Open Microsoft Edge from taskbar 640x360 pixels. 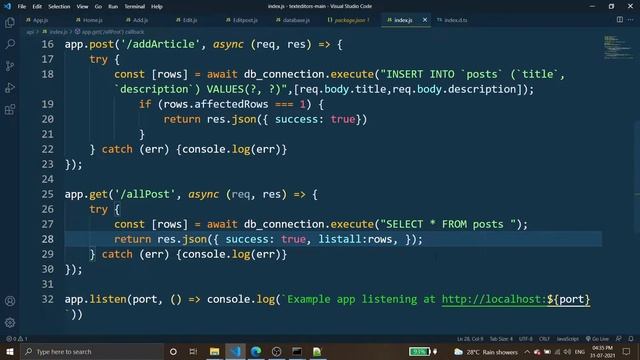coord(256,351)
